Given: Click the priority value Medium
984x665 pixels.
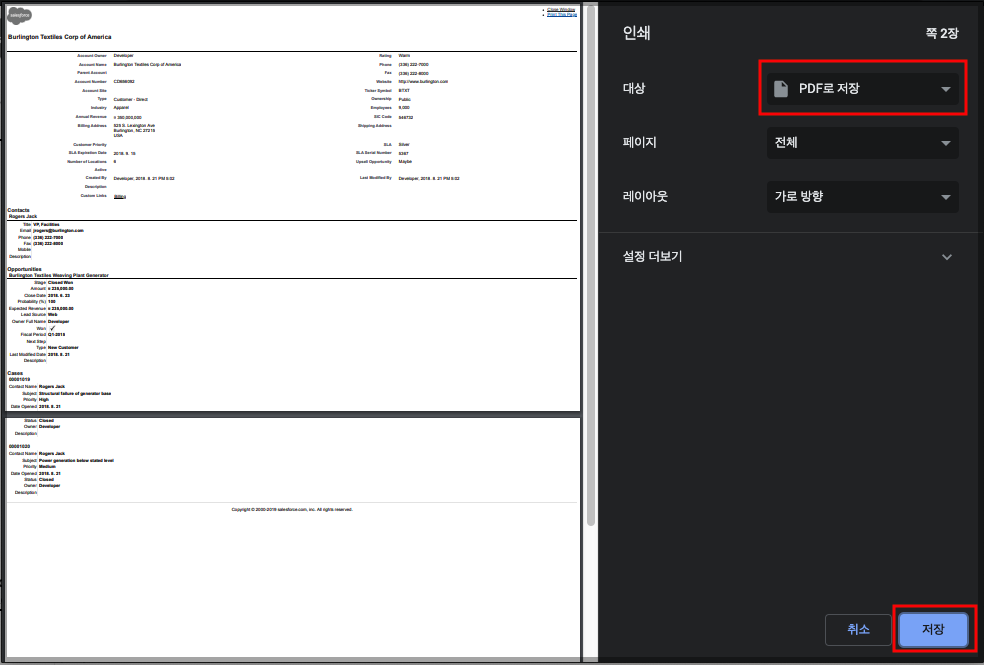Looking at the screenshot, I should (x=47, y=467).
